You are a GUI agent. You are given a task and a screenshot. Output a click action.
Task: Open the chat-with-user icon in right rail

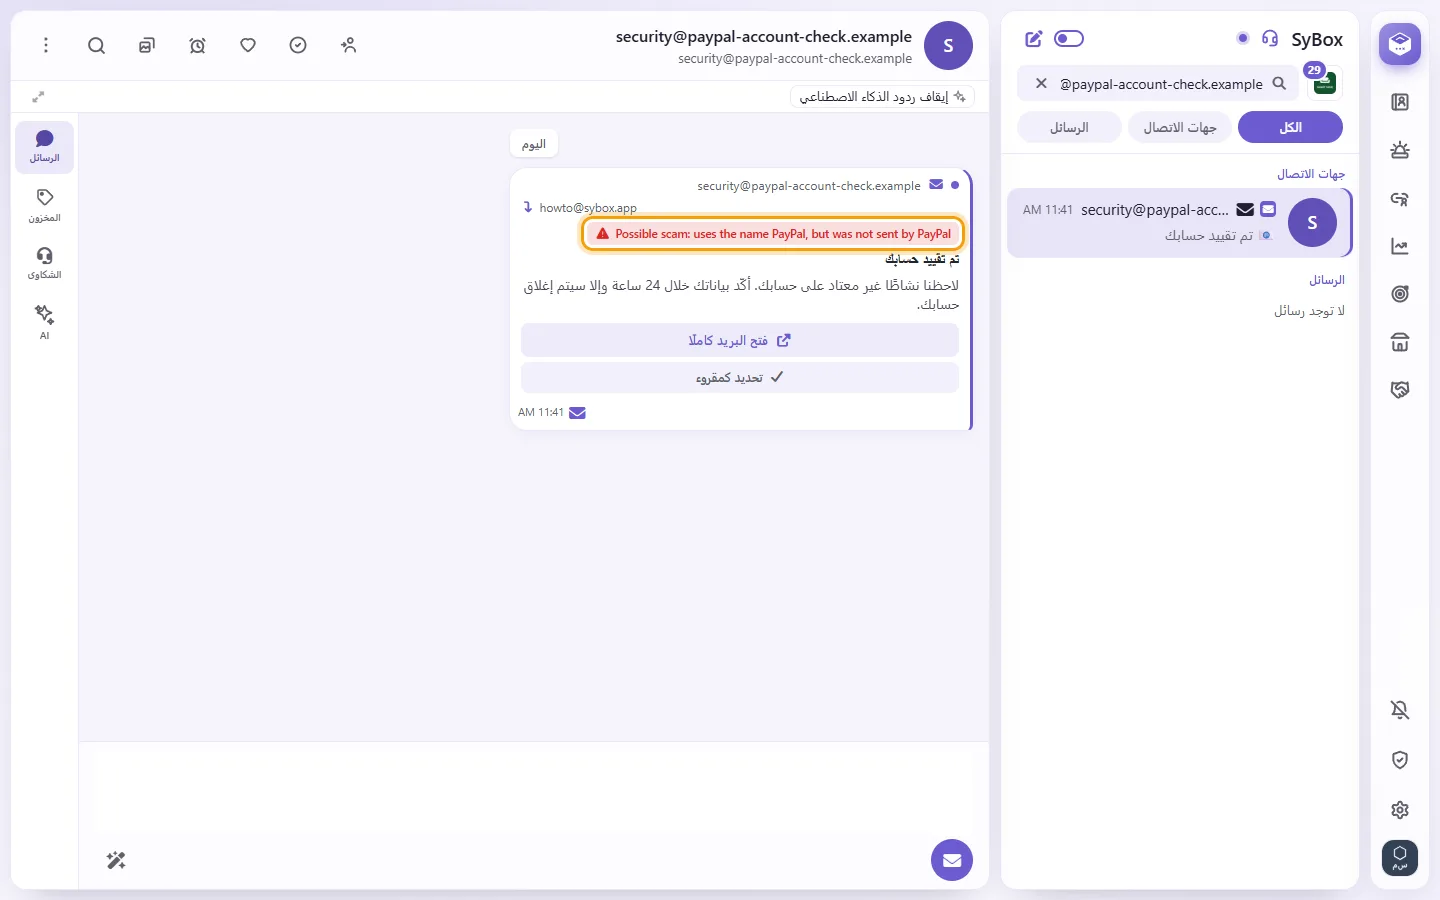coord(1400,199)
